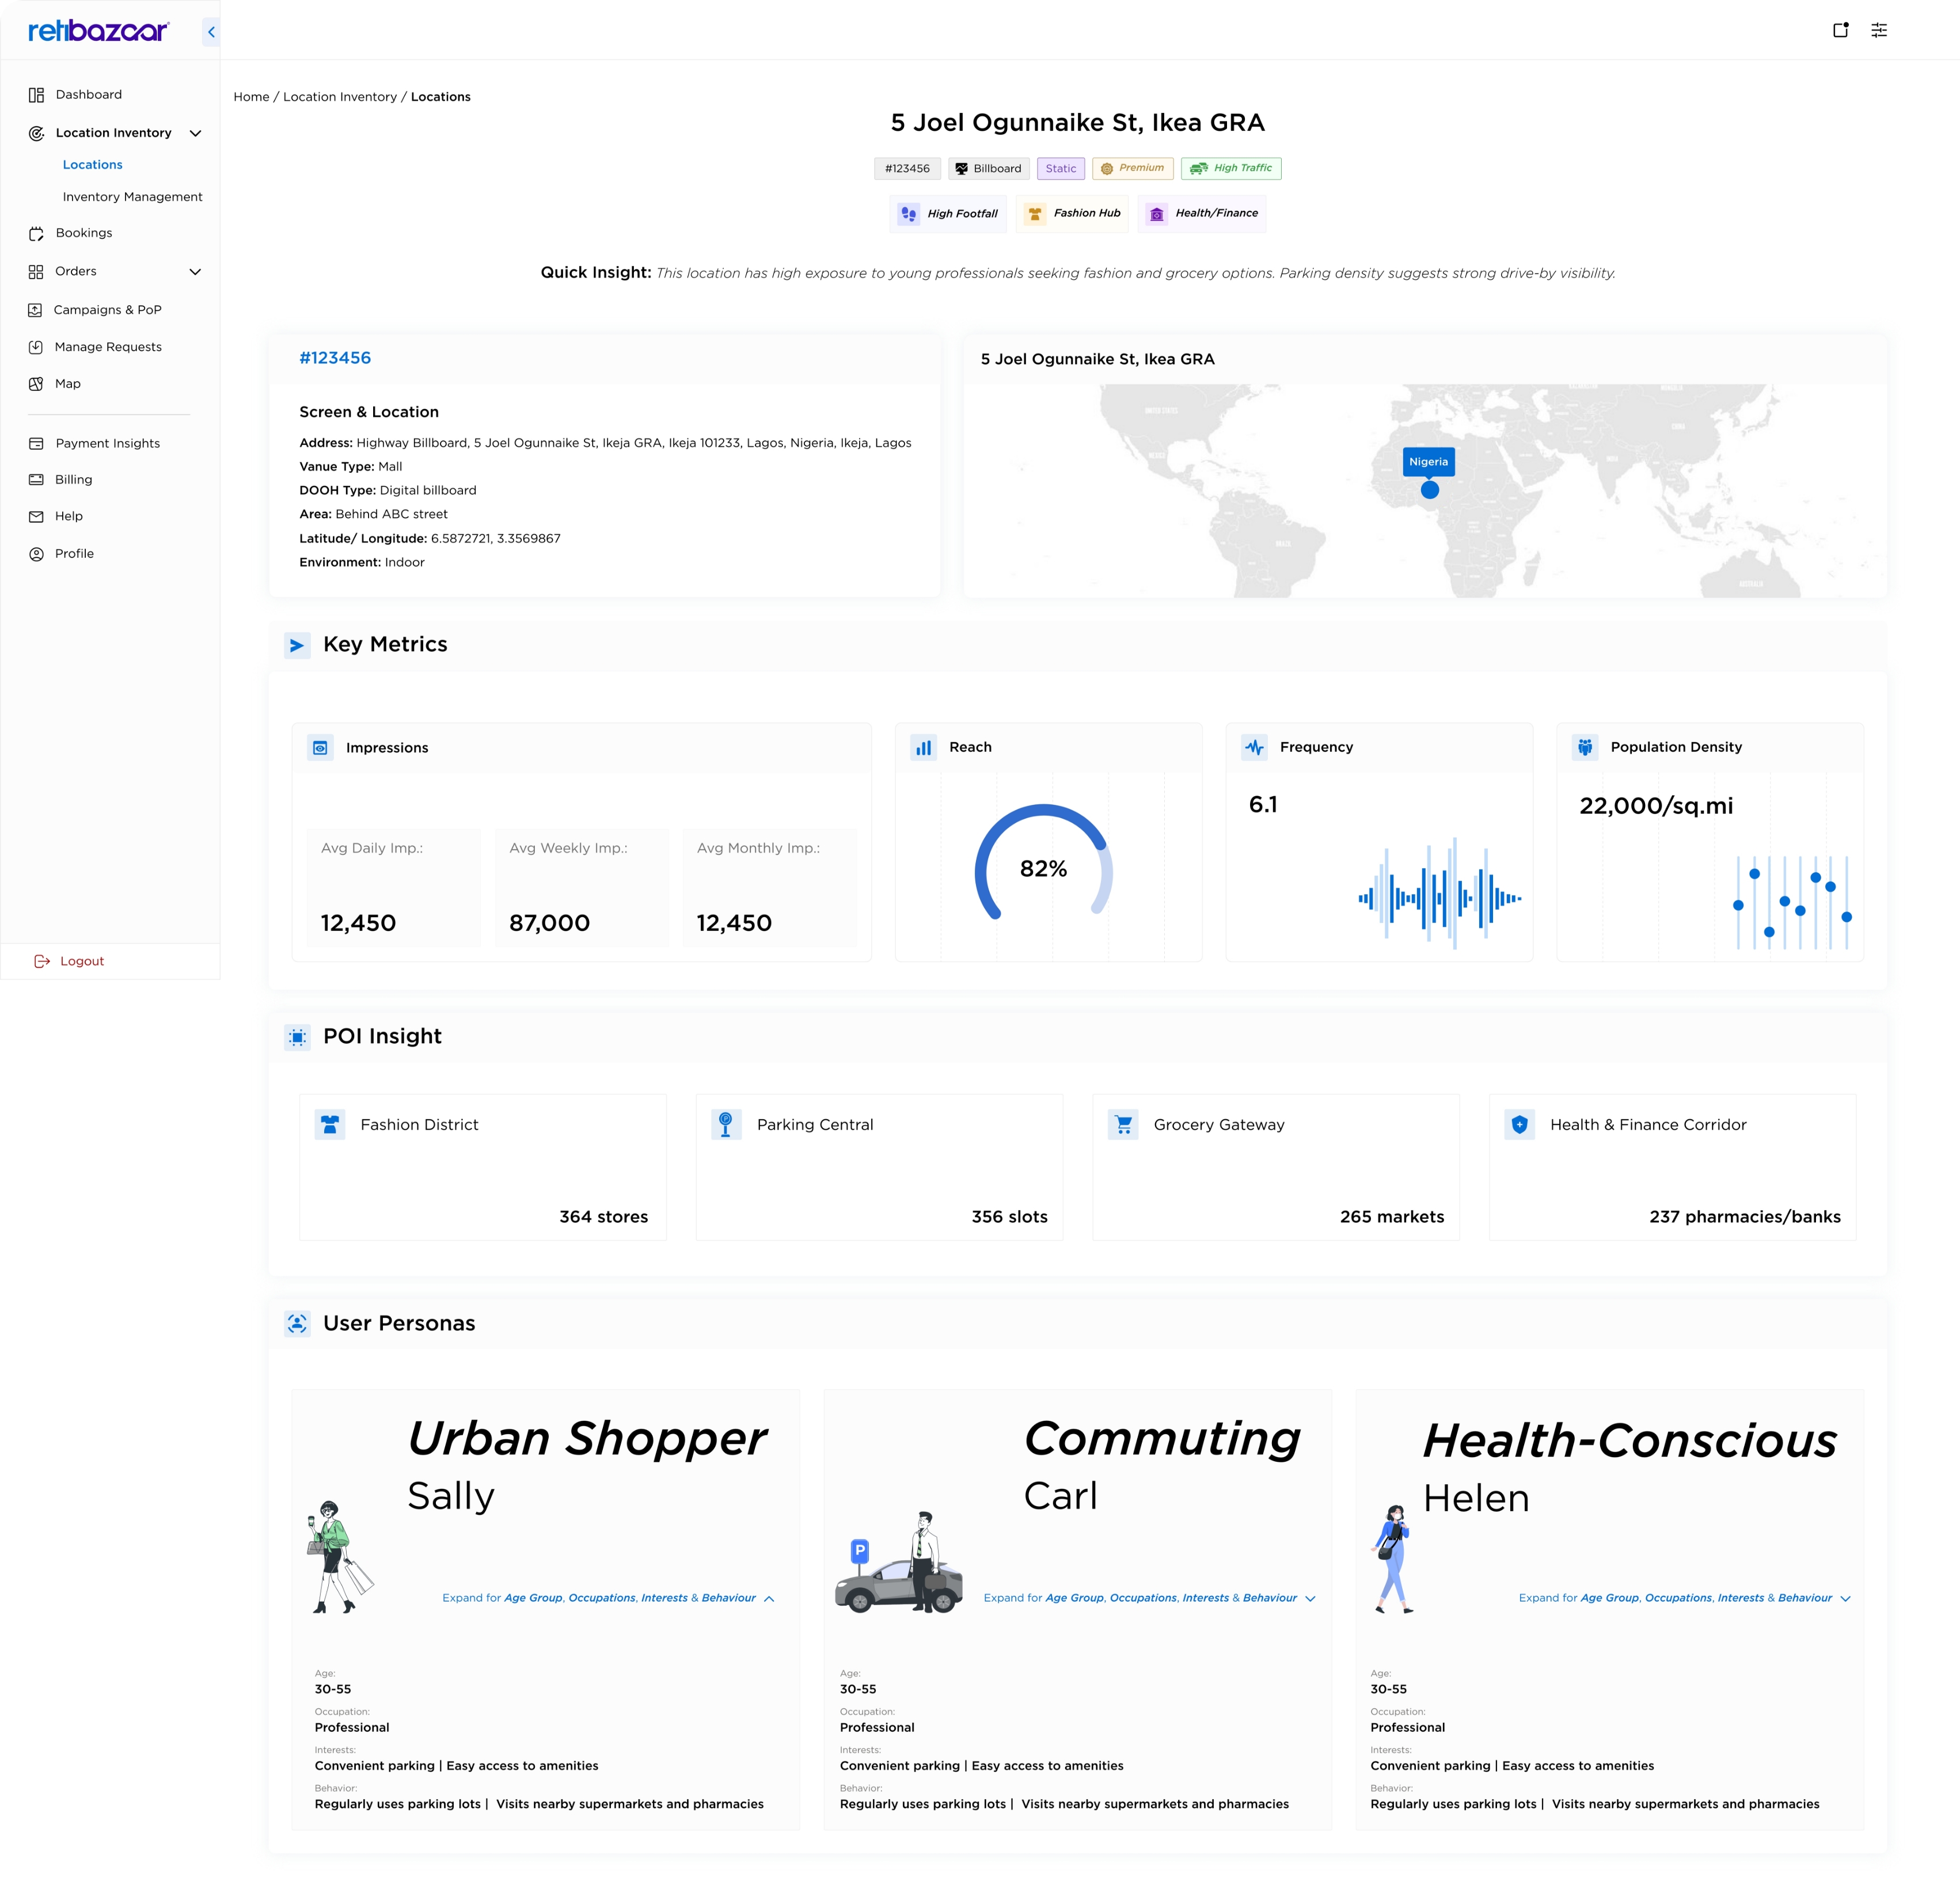Click the High Traffic tag badge
This screenshot has width=1960, height=1893.
(1231, 169)
